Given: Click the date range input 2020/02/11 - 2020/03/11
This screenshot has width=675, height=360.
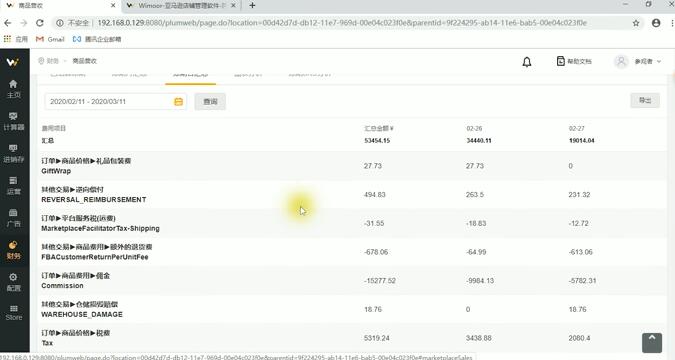Looking at the screenshot, I should click(x=115, y=102).
